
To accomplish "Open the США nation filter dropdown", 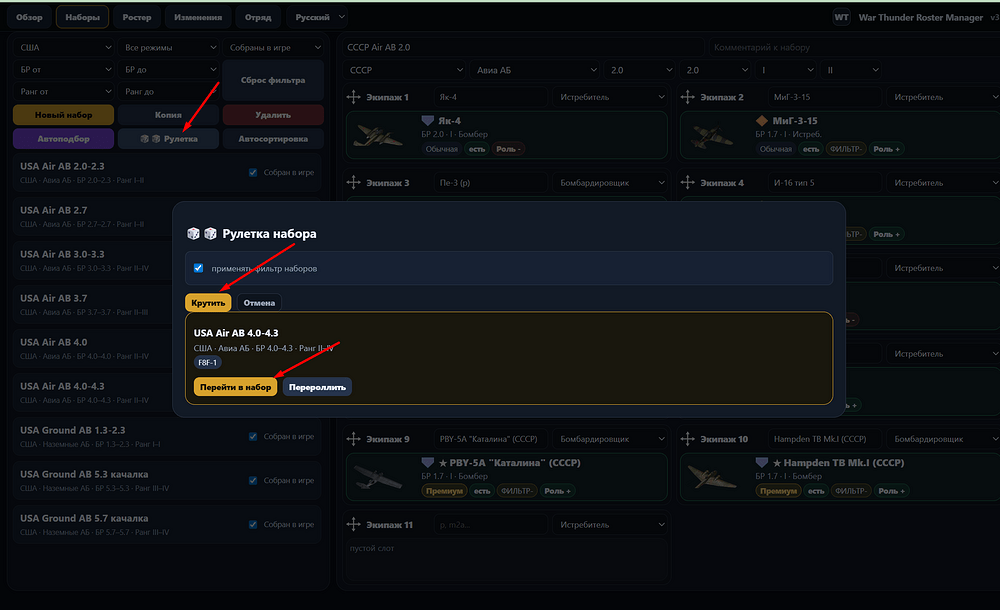I will click(x=63, y=47).
